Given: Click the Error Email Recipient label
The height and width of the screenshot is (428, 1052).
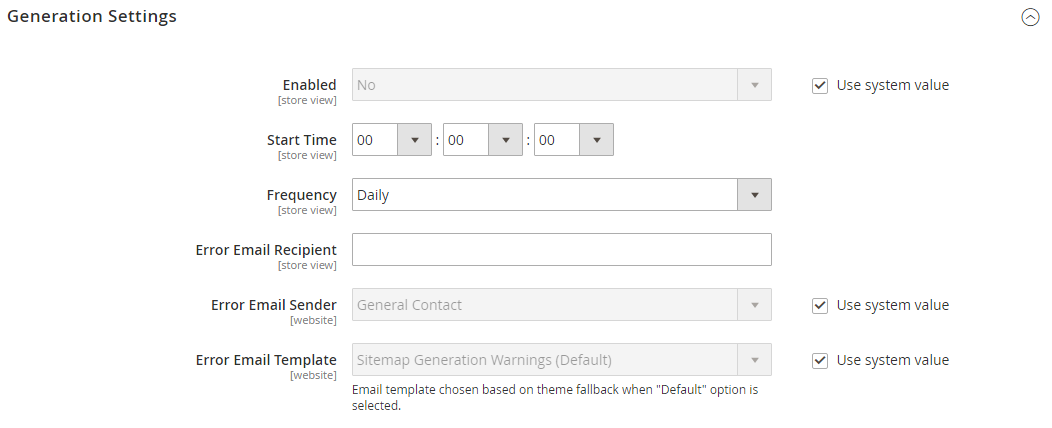Looking at the screenshot, I should coord(266,249).
